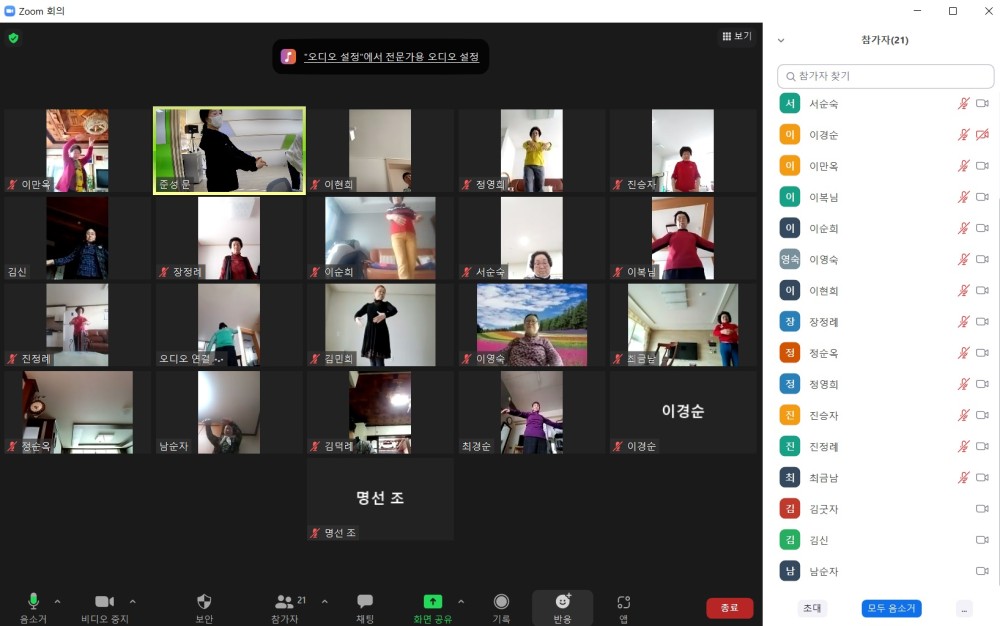This screenshot has height=626, width=1000.
Task: Click 서순숙 avatar in participants
Action: 790,103
